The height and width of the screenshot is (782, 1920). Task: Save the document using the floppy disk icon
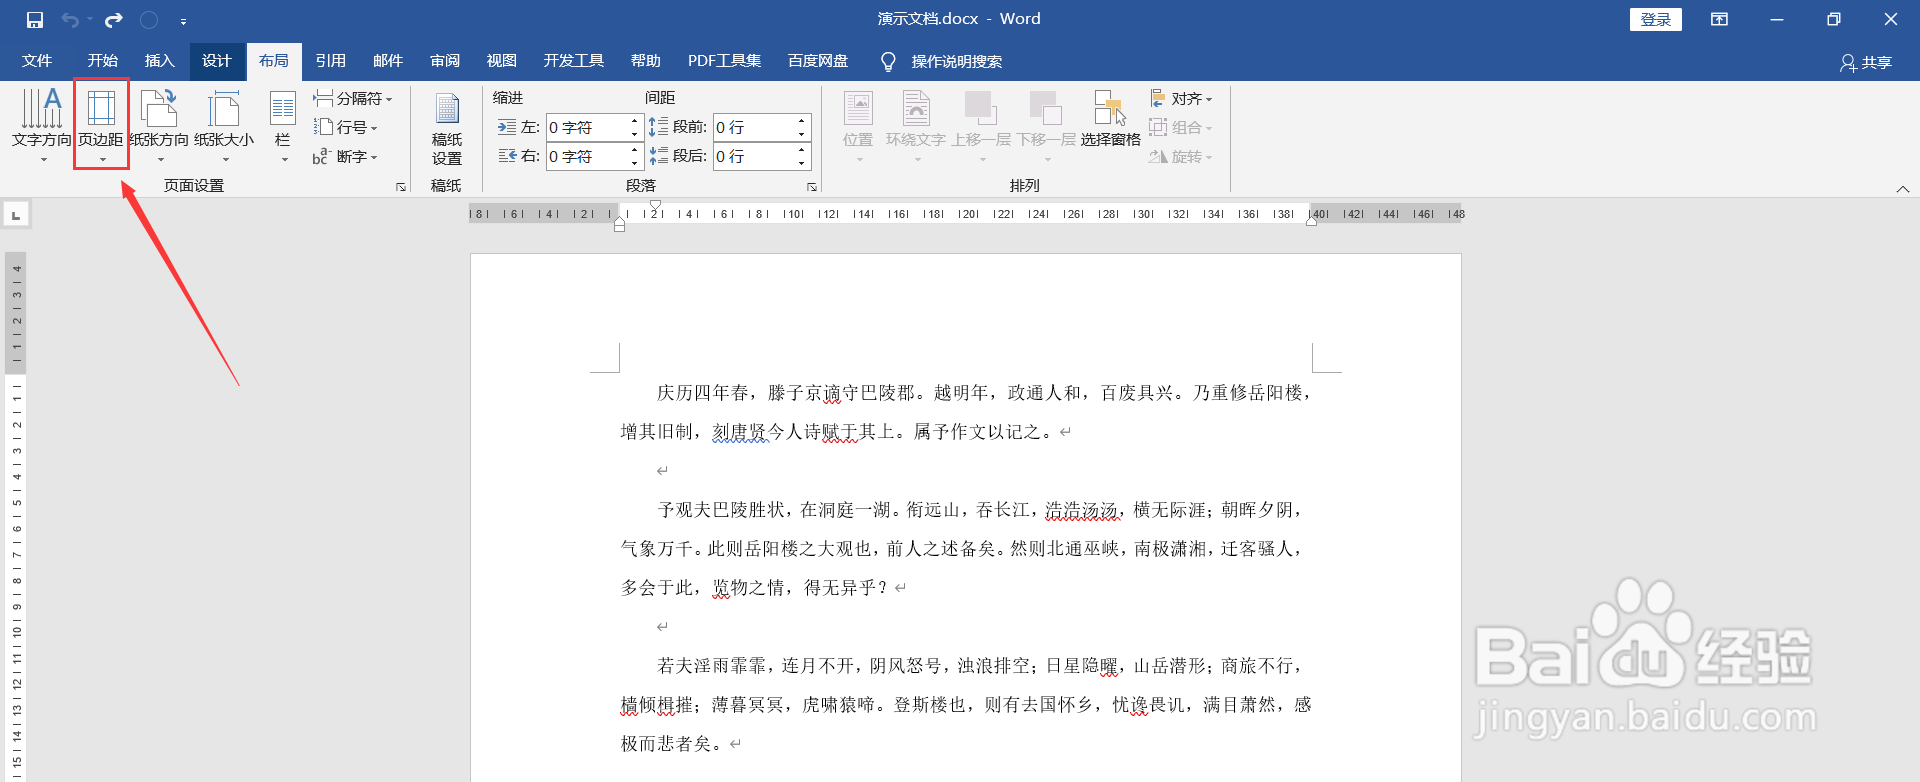tap(35, 20)
